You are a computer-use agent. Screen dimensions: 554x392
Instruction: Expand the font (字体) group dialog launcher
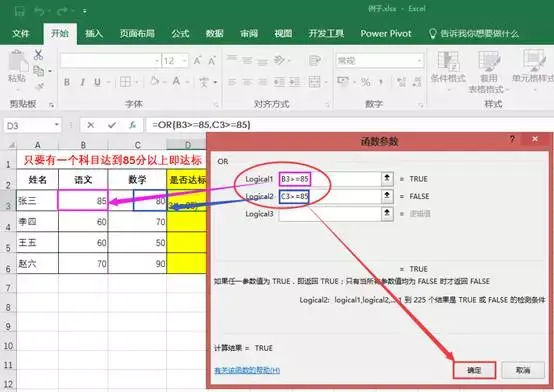tap(215, 105)
